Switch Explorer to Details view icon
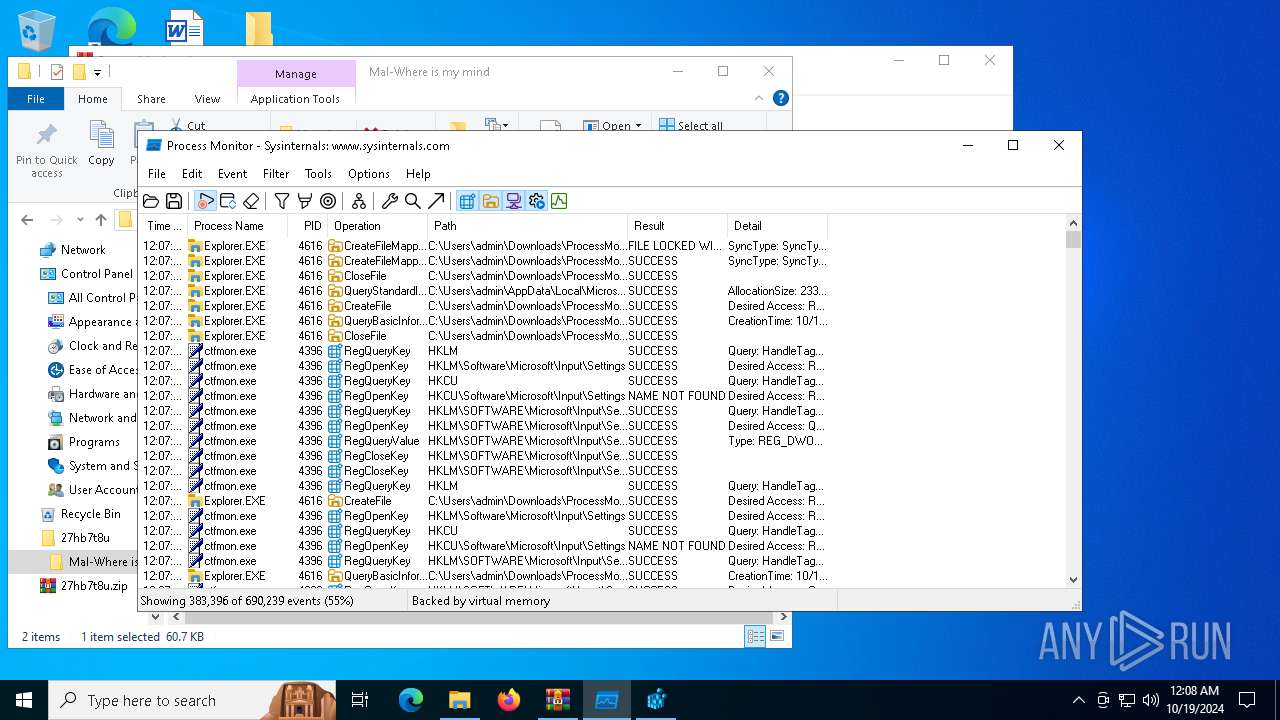 click(x=755, y=636)
